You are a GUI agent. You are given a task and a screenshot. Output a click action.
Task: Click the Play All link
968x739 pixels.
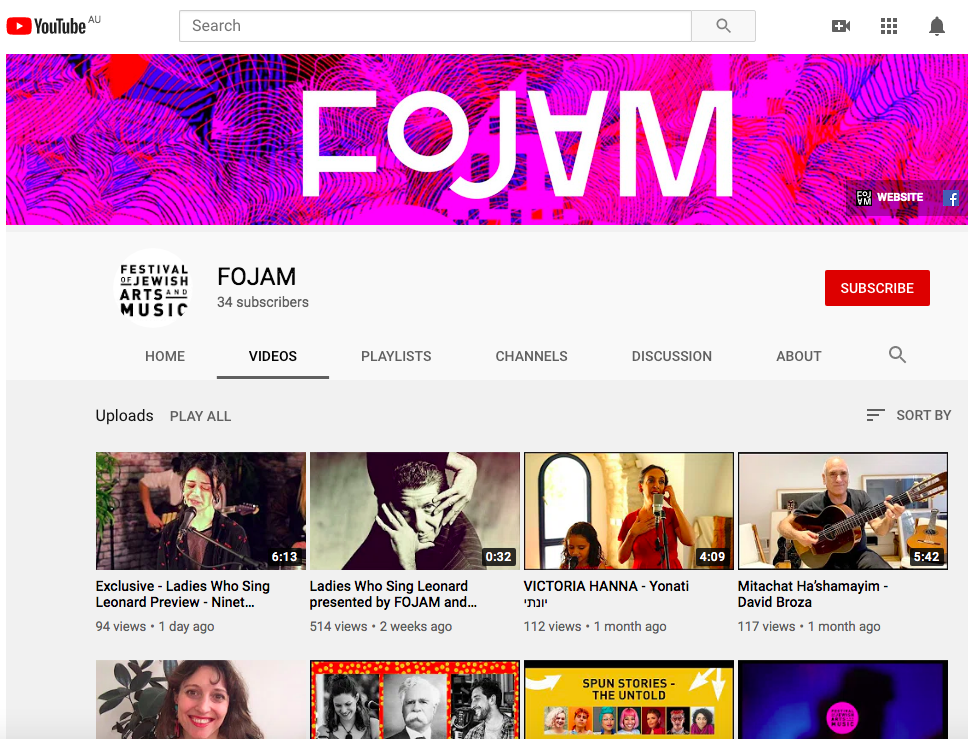pyautogui.click(x=200, y=416)
